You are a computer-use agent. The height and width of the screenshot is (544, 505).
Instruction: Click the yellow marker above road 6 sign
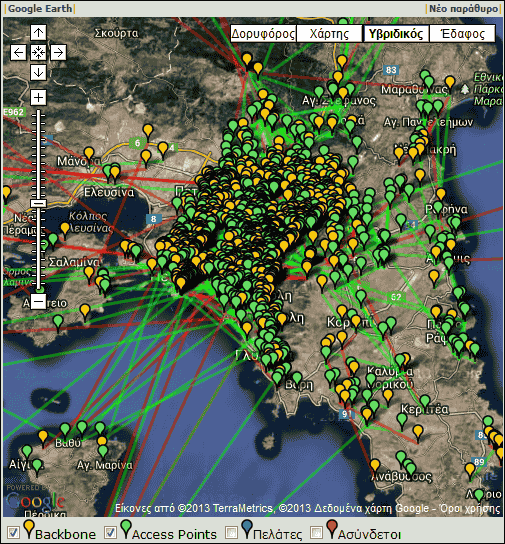point(148,130)
